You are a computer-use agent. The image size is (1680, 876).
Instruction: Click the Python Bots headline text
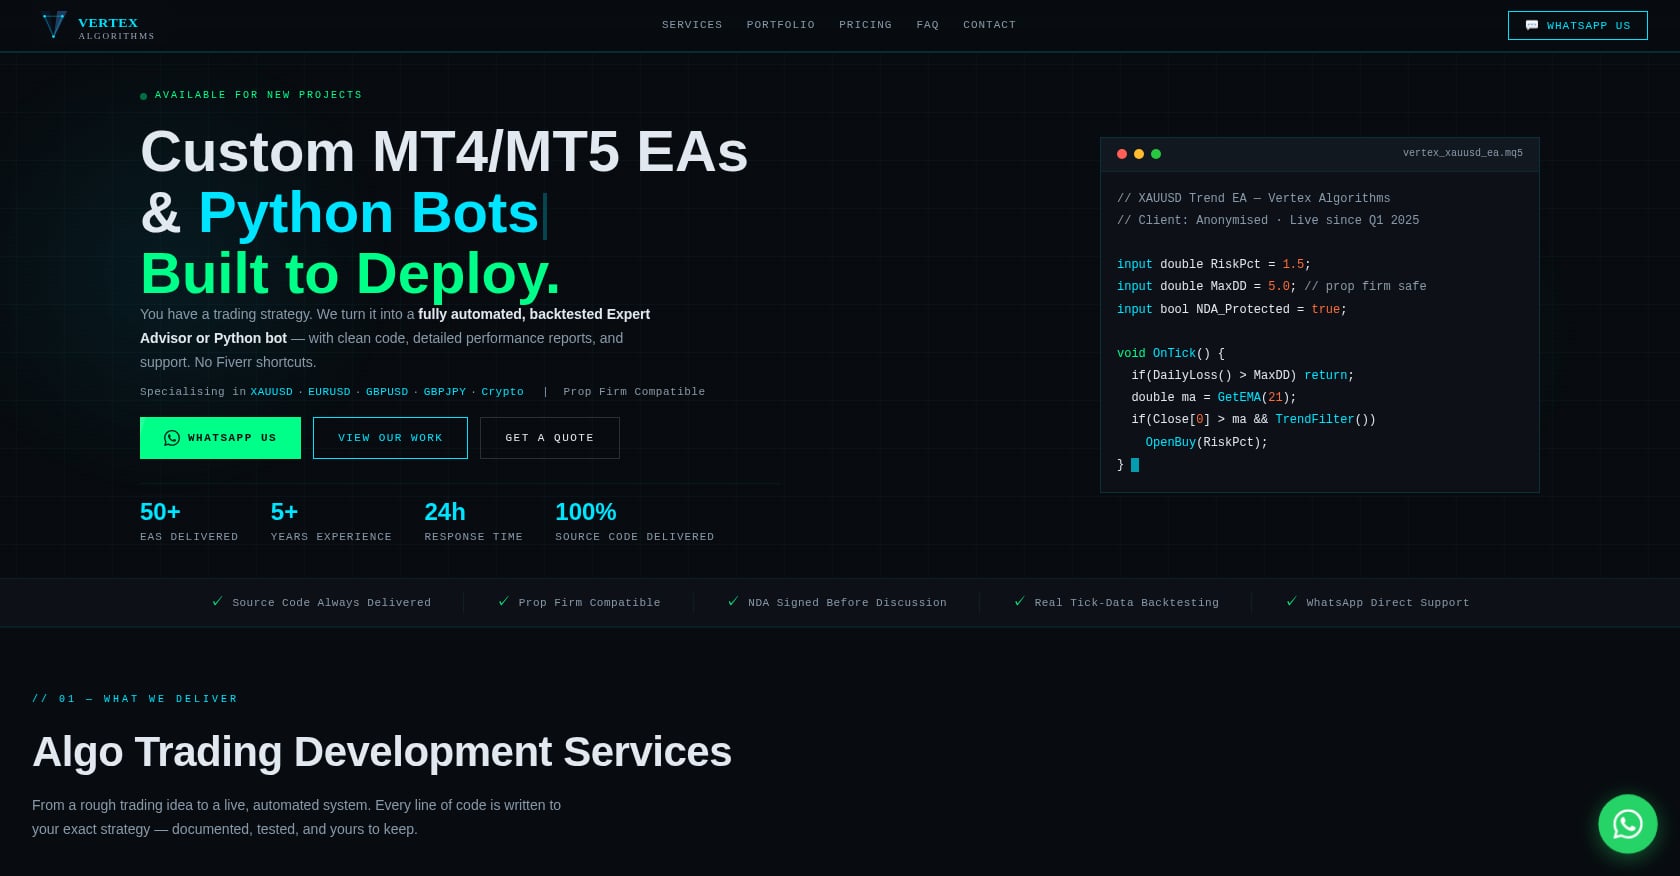(x=369, y=213)
